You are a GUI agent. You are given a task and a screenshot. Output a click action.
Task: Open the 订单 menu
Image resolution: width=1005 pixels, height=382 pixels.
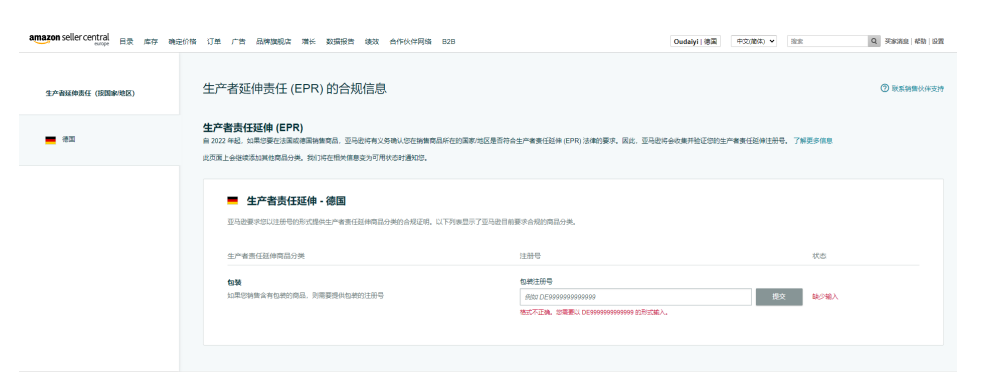(x=214, y=42)
